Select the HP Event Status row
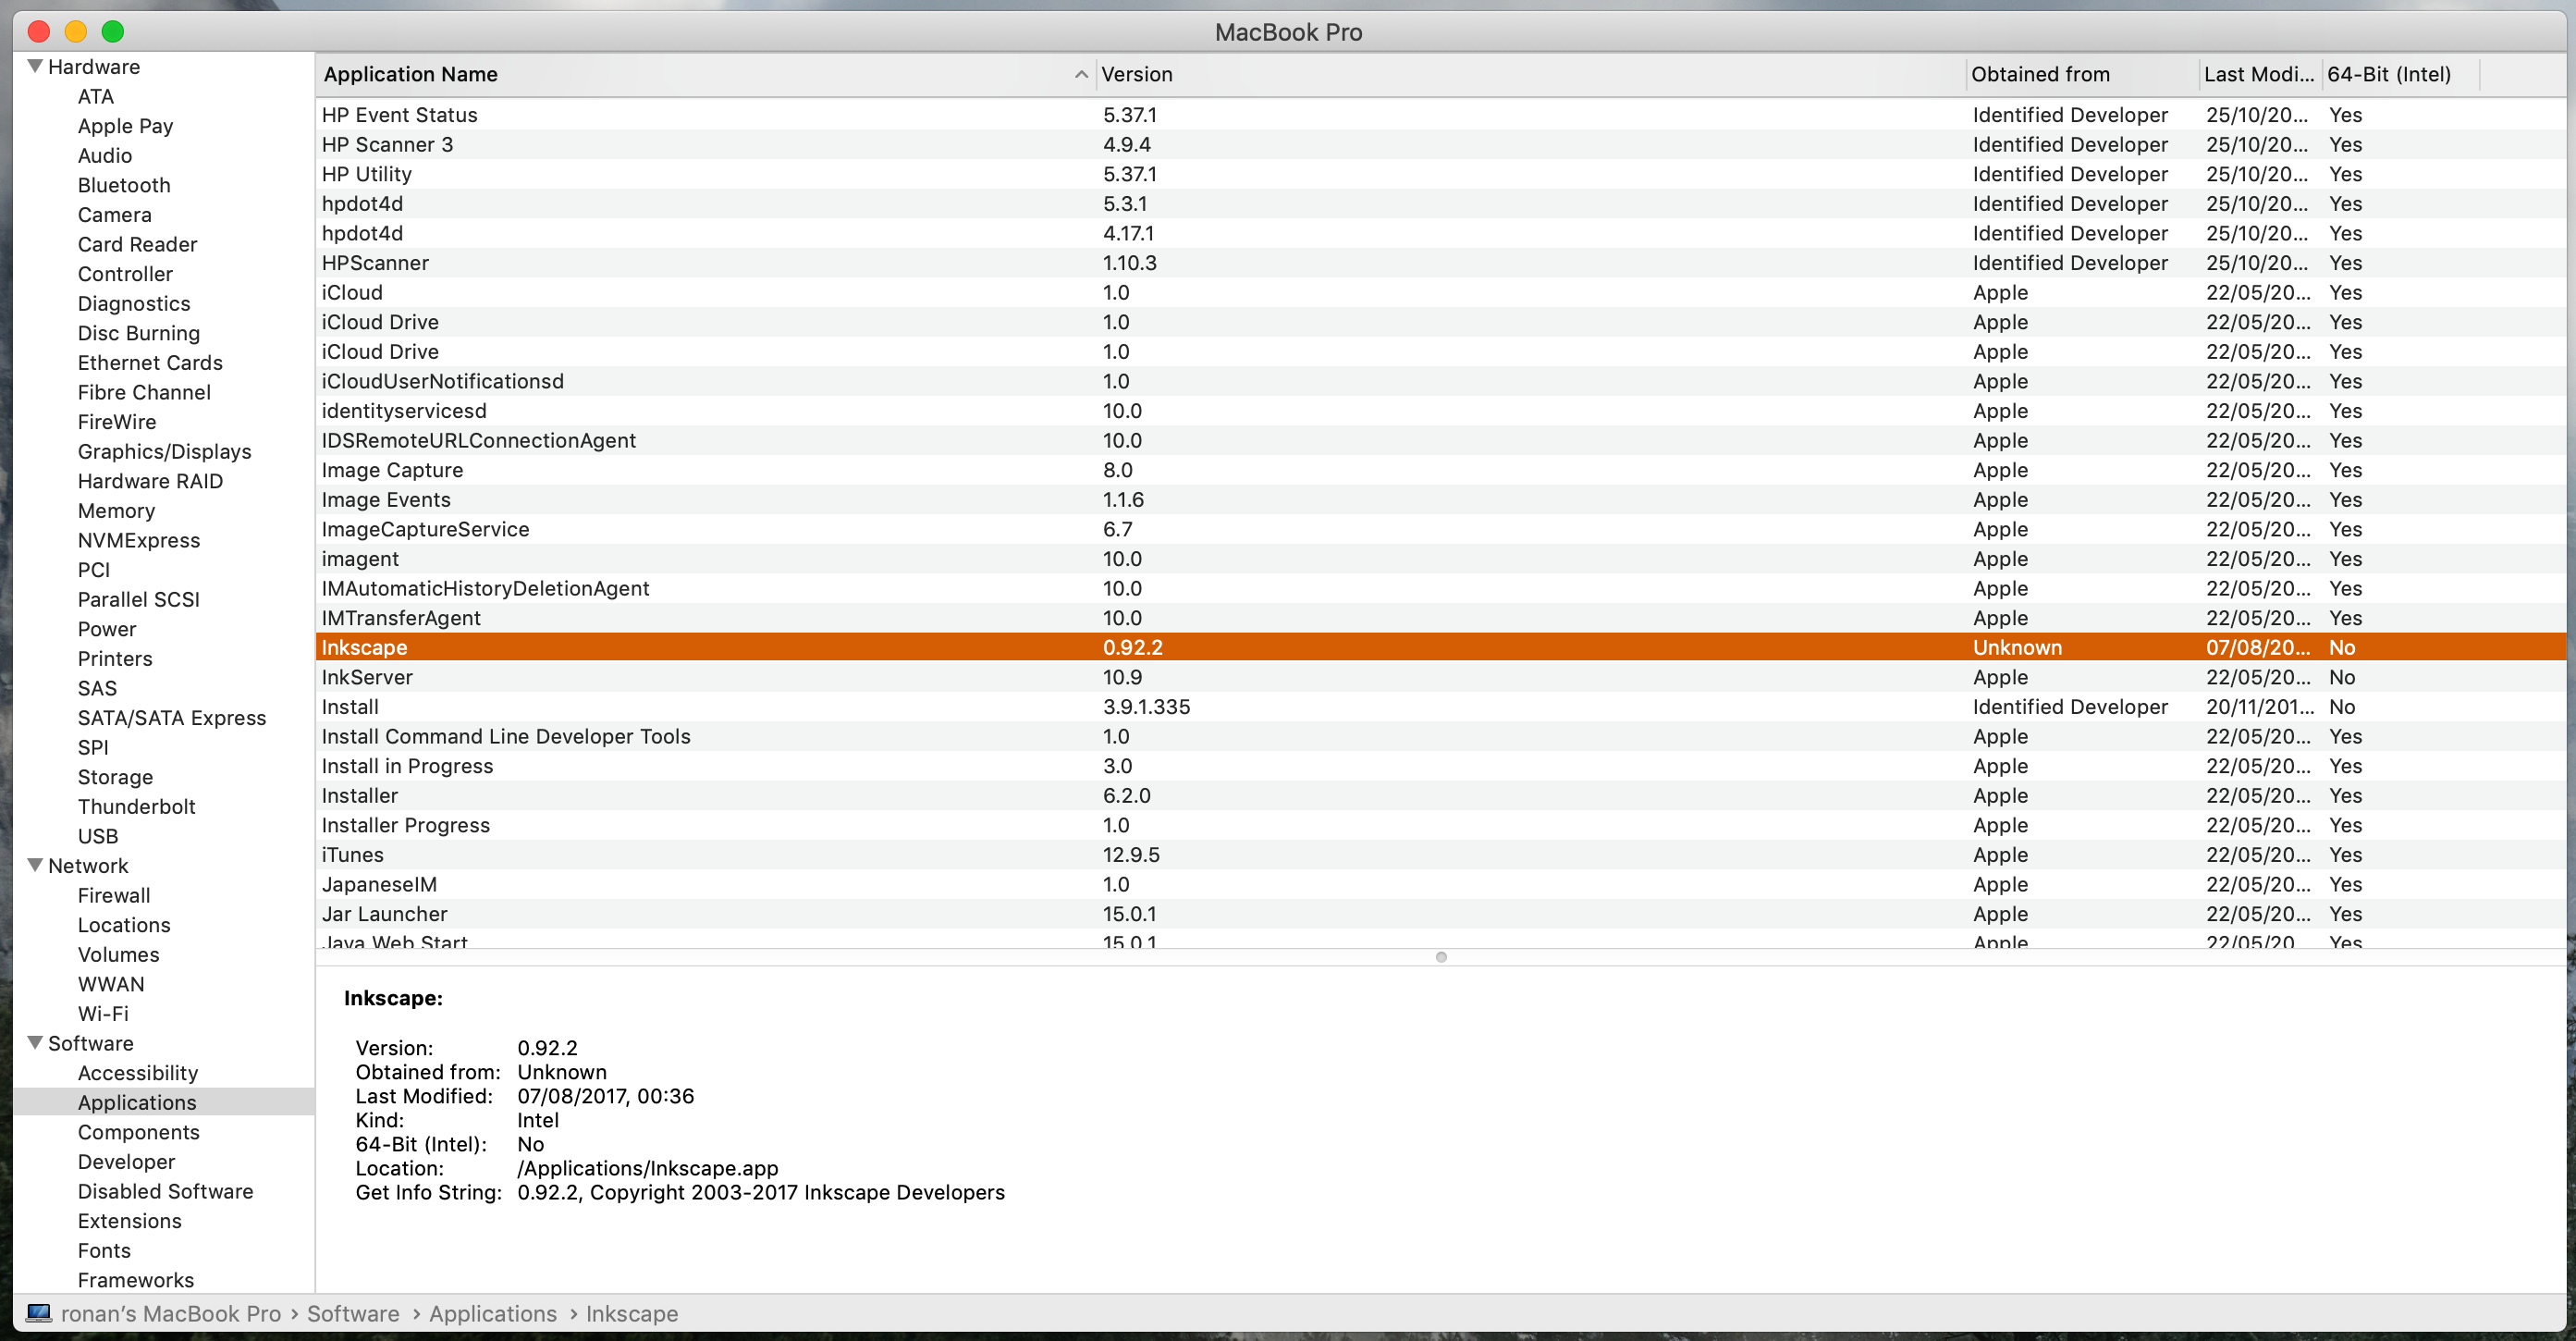The width and height of the screenshot is (2576, 1341). coord(1440,115)
